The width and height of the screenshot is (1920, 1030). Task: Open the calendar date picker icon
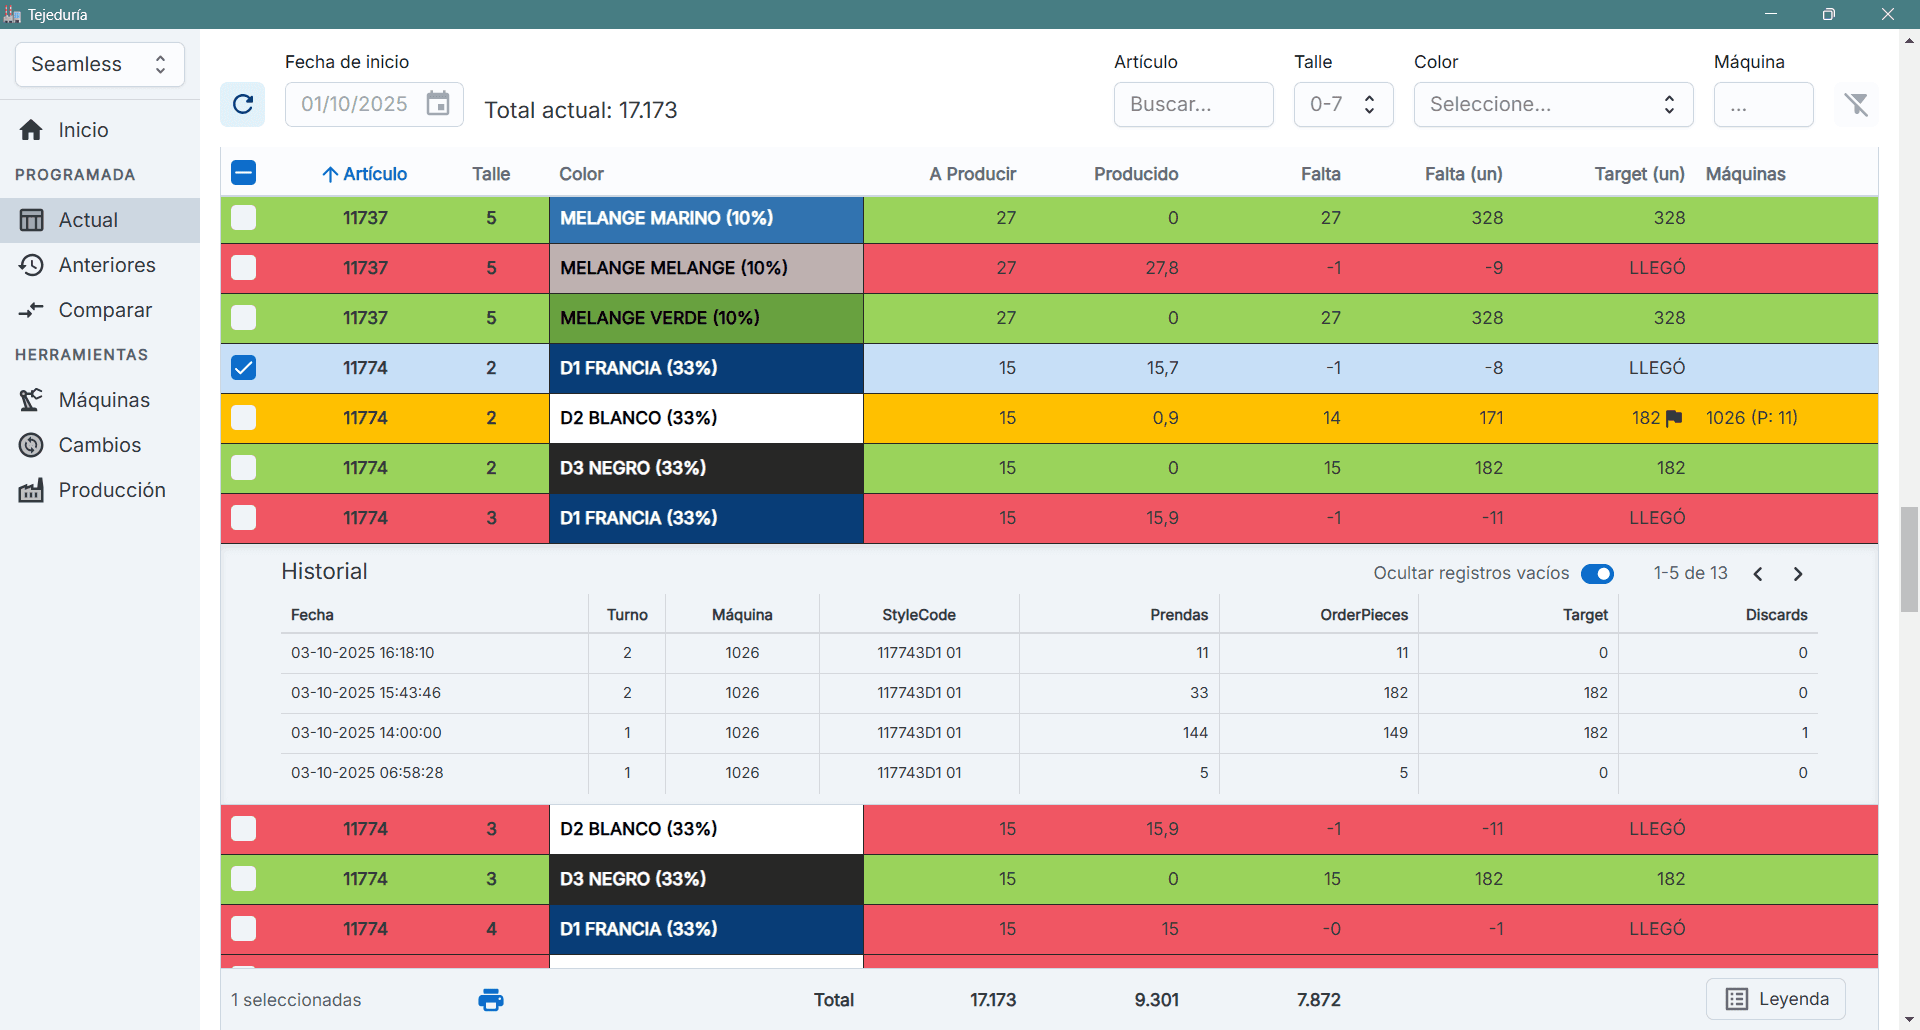(438, 104)
